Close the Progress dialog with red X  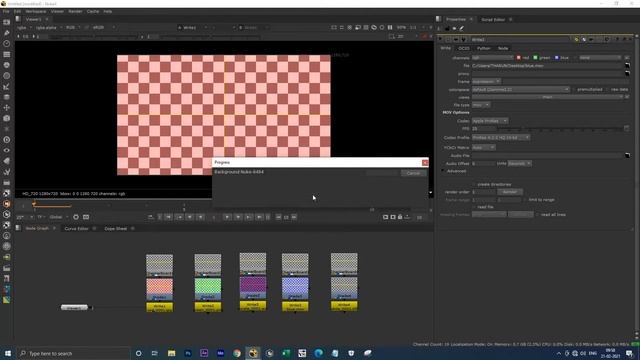(x=425, y=162)
